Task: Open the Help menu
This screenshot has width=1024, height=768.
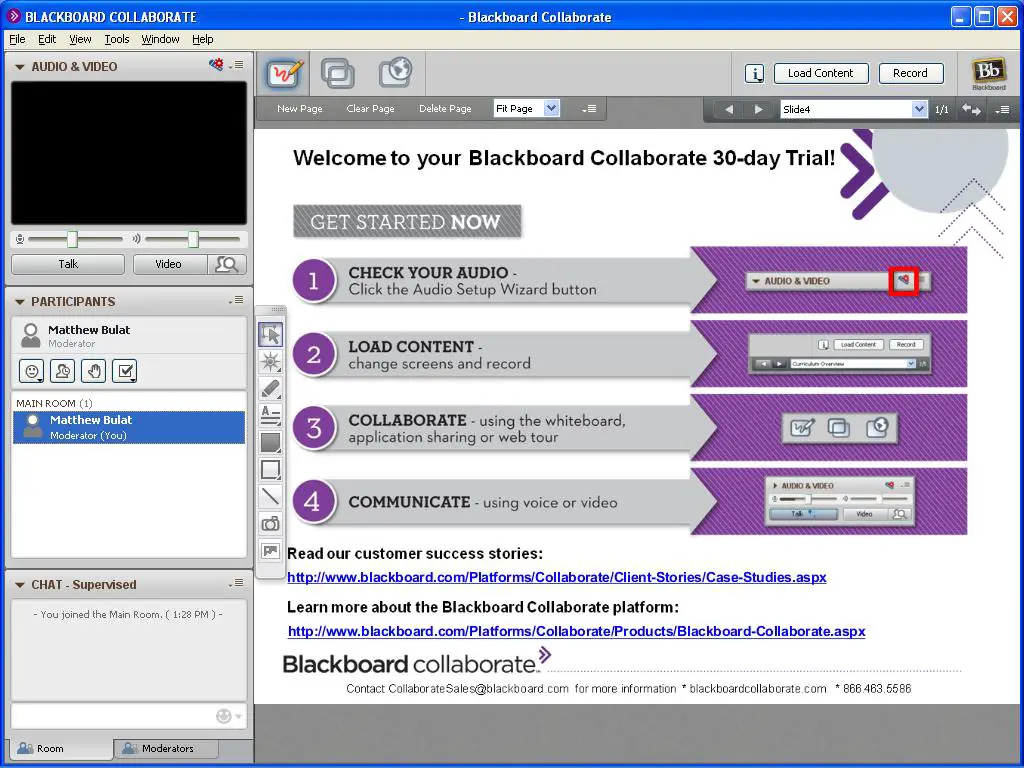Action: [x=202, y=39]
